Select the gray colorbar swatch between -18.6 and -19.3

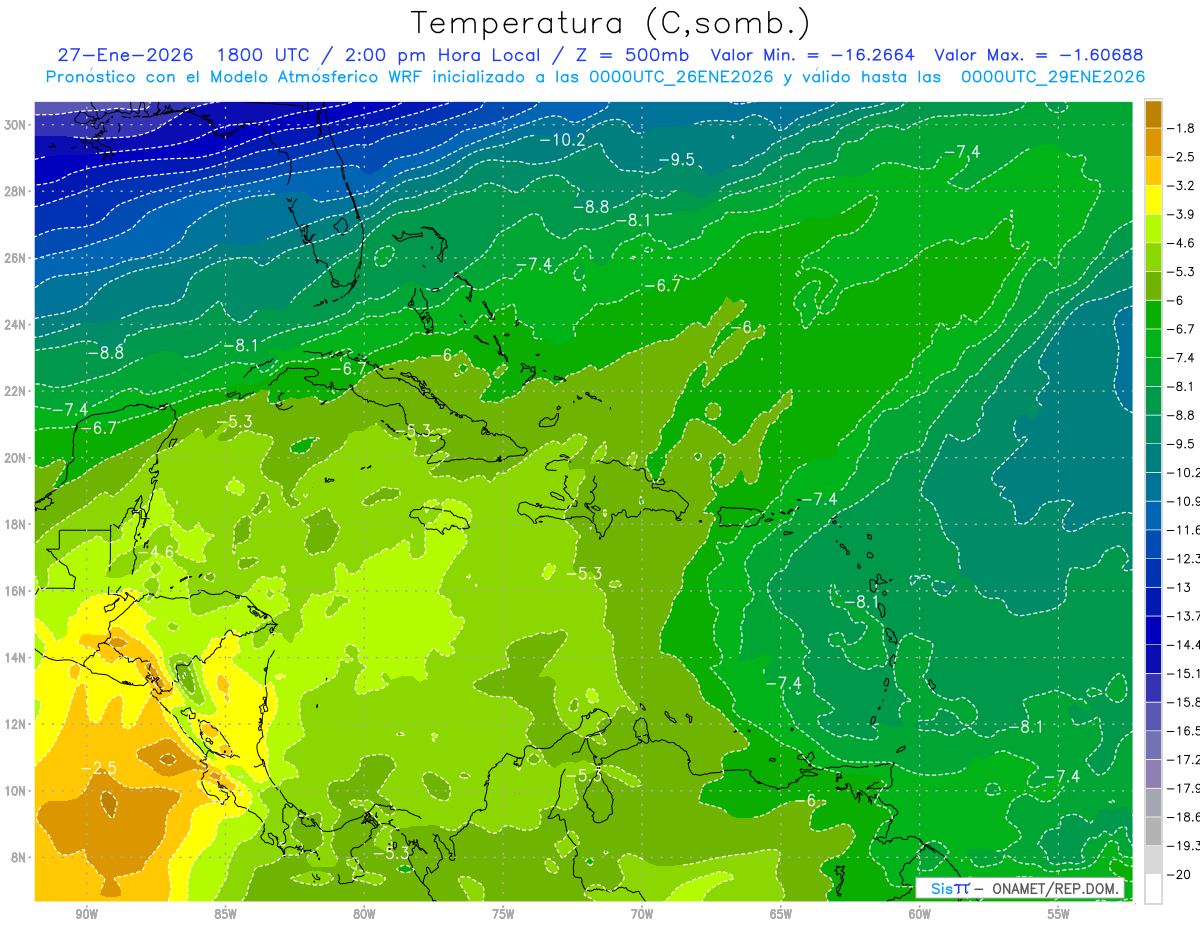point(1153,832)
